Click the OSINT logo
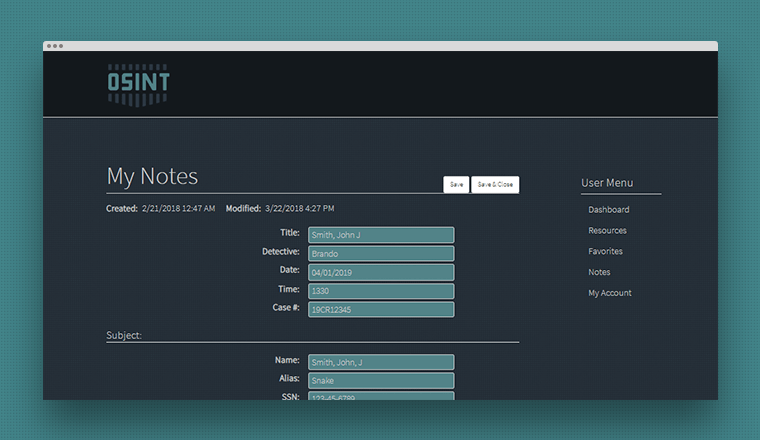 (138, 85)
